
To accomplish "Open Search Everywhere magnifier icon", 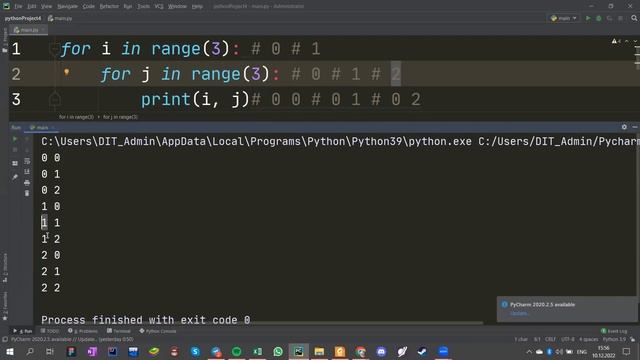I will pos(634,18).
